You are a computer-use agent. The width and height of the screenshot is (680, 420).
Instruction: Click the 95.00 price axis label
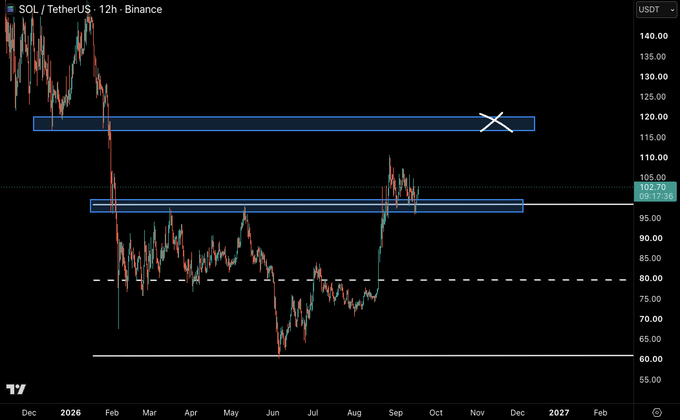(650, 218)
